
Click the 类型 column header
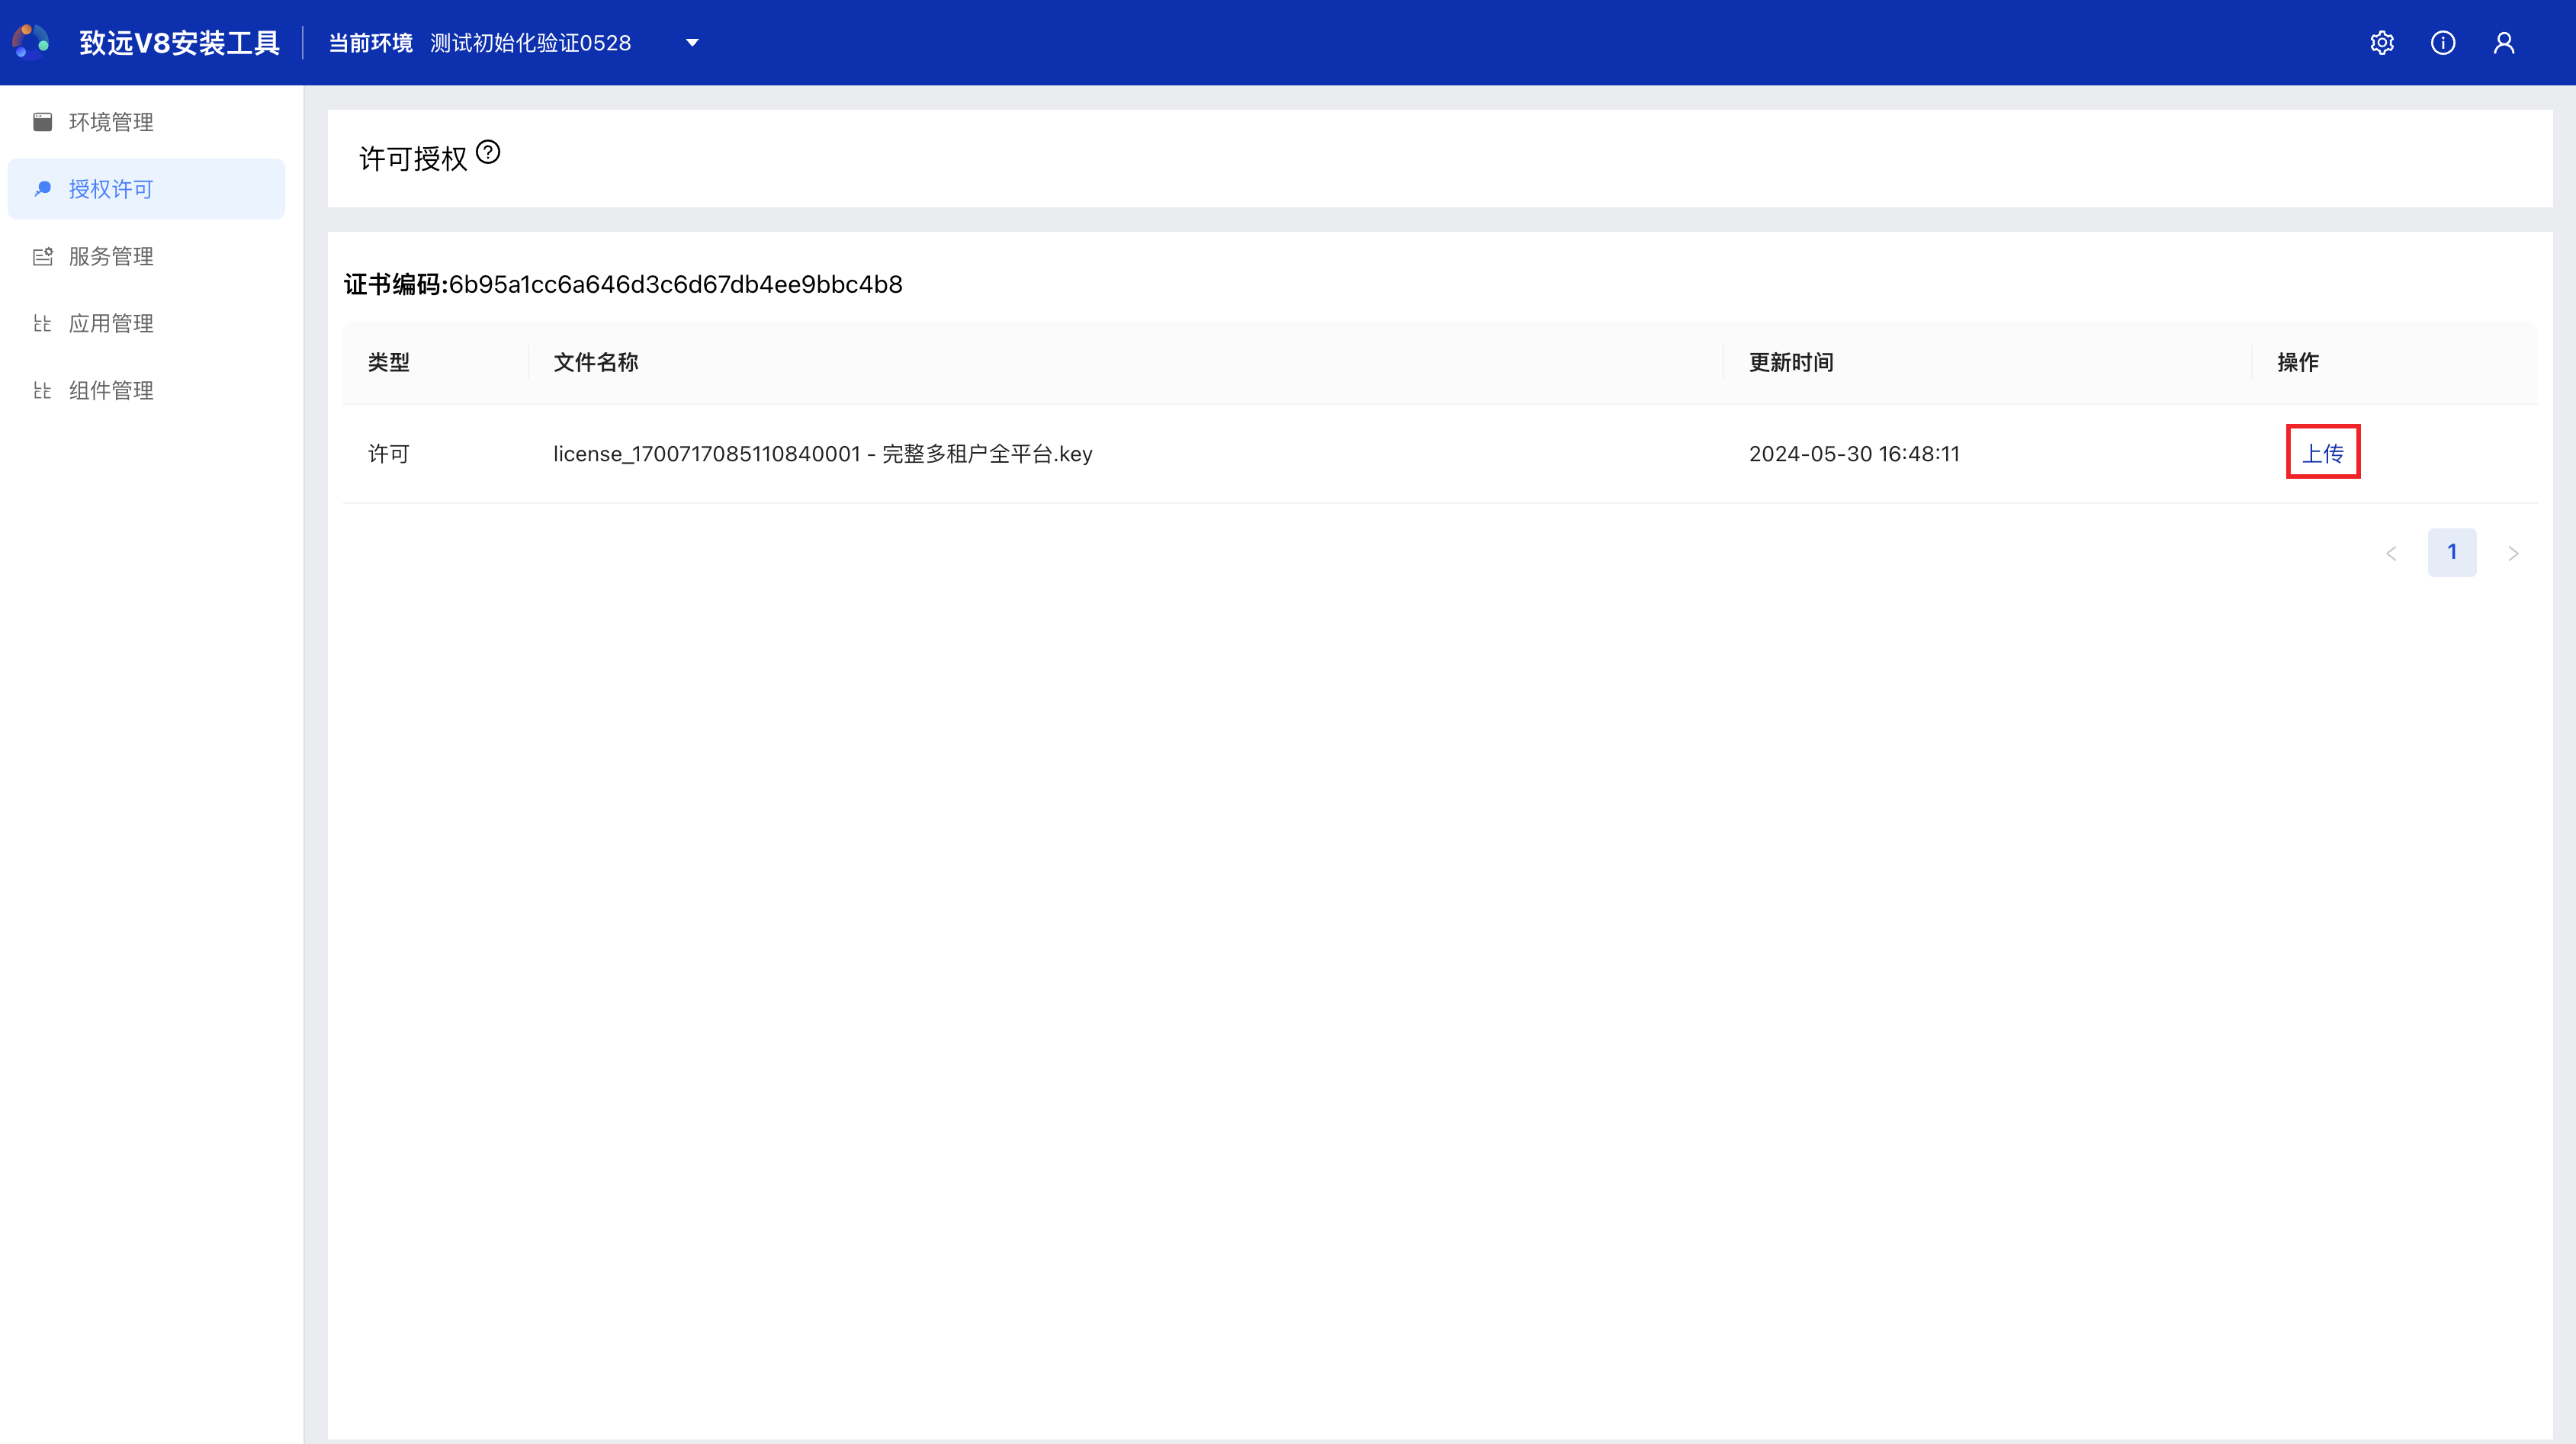click(389, 362)
